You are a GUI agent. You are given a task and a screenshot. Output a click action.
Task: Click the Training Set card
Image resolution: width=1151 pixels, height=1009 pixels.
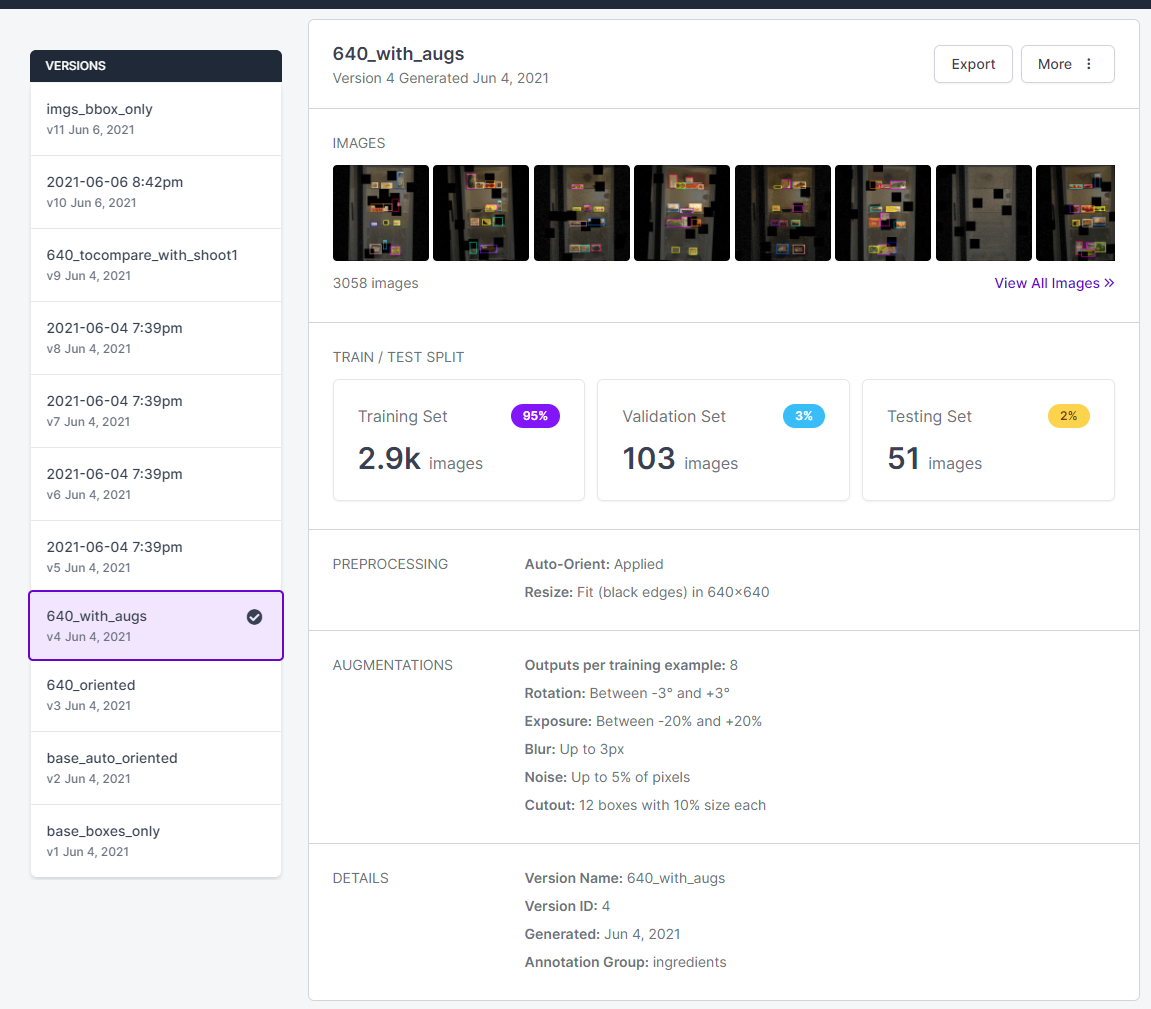pos(458,440)
